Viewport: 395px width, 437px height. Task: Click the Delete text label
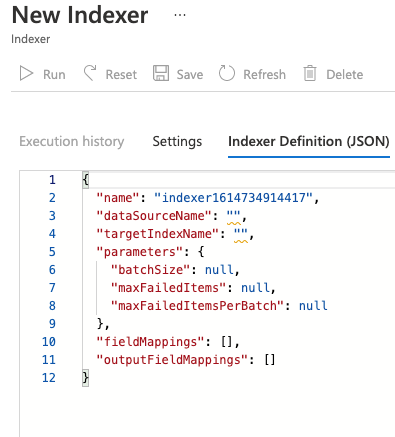(x=345, y=75)
